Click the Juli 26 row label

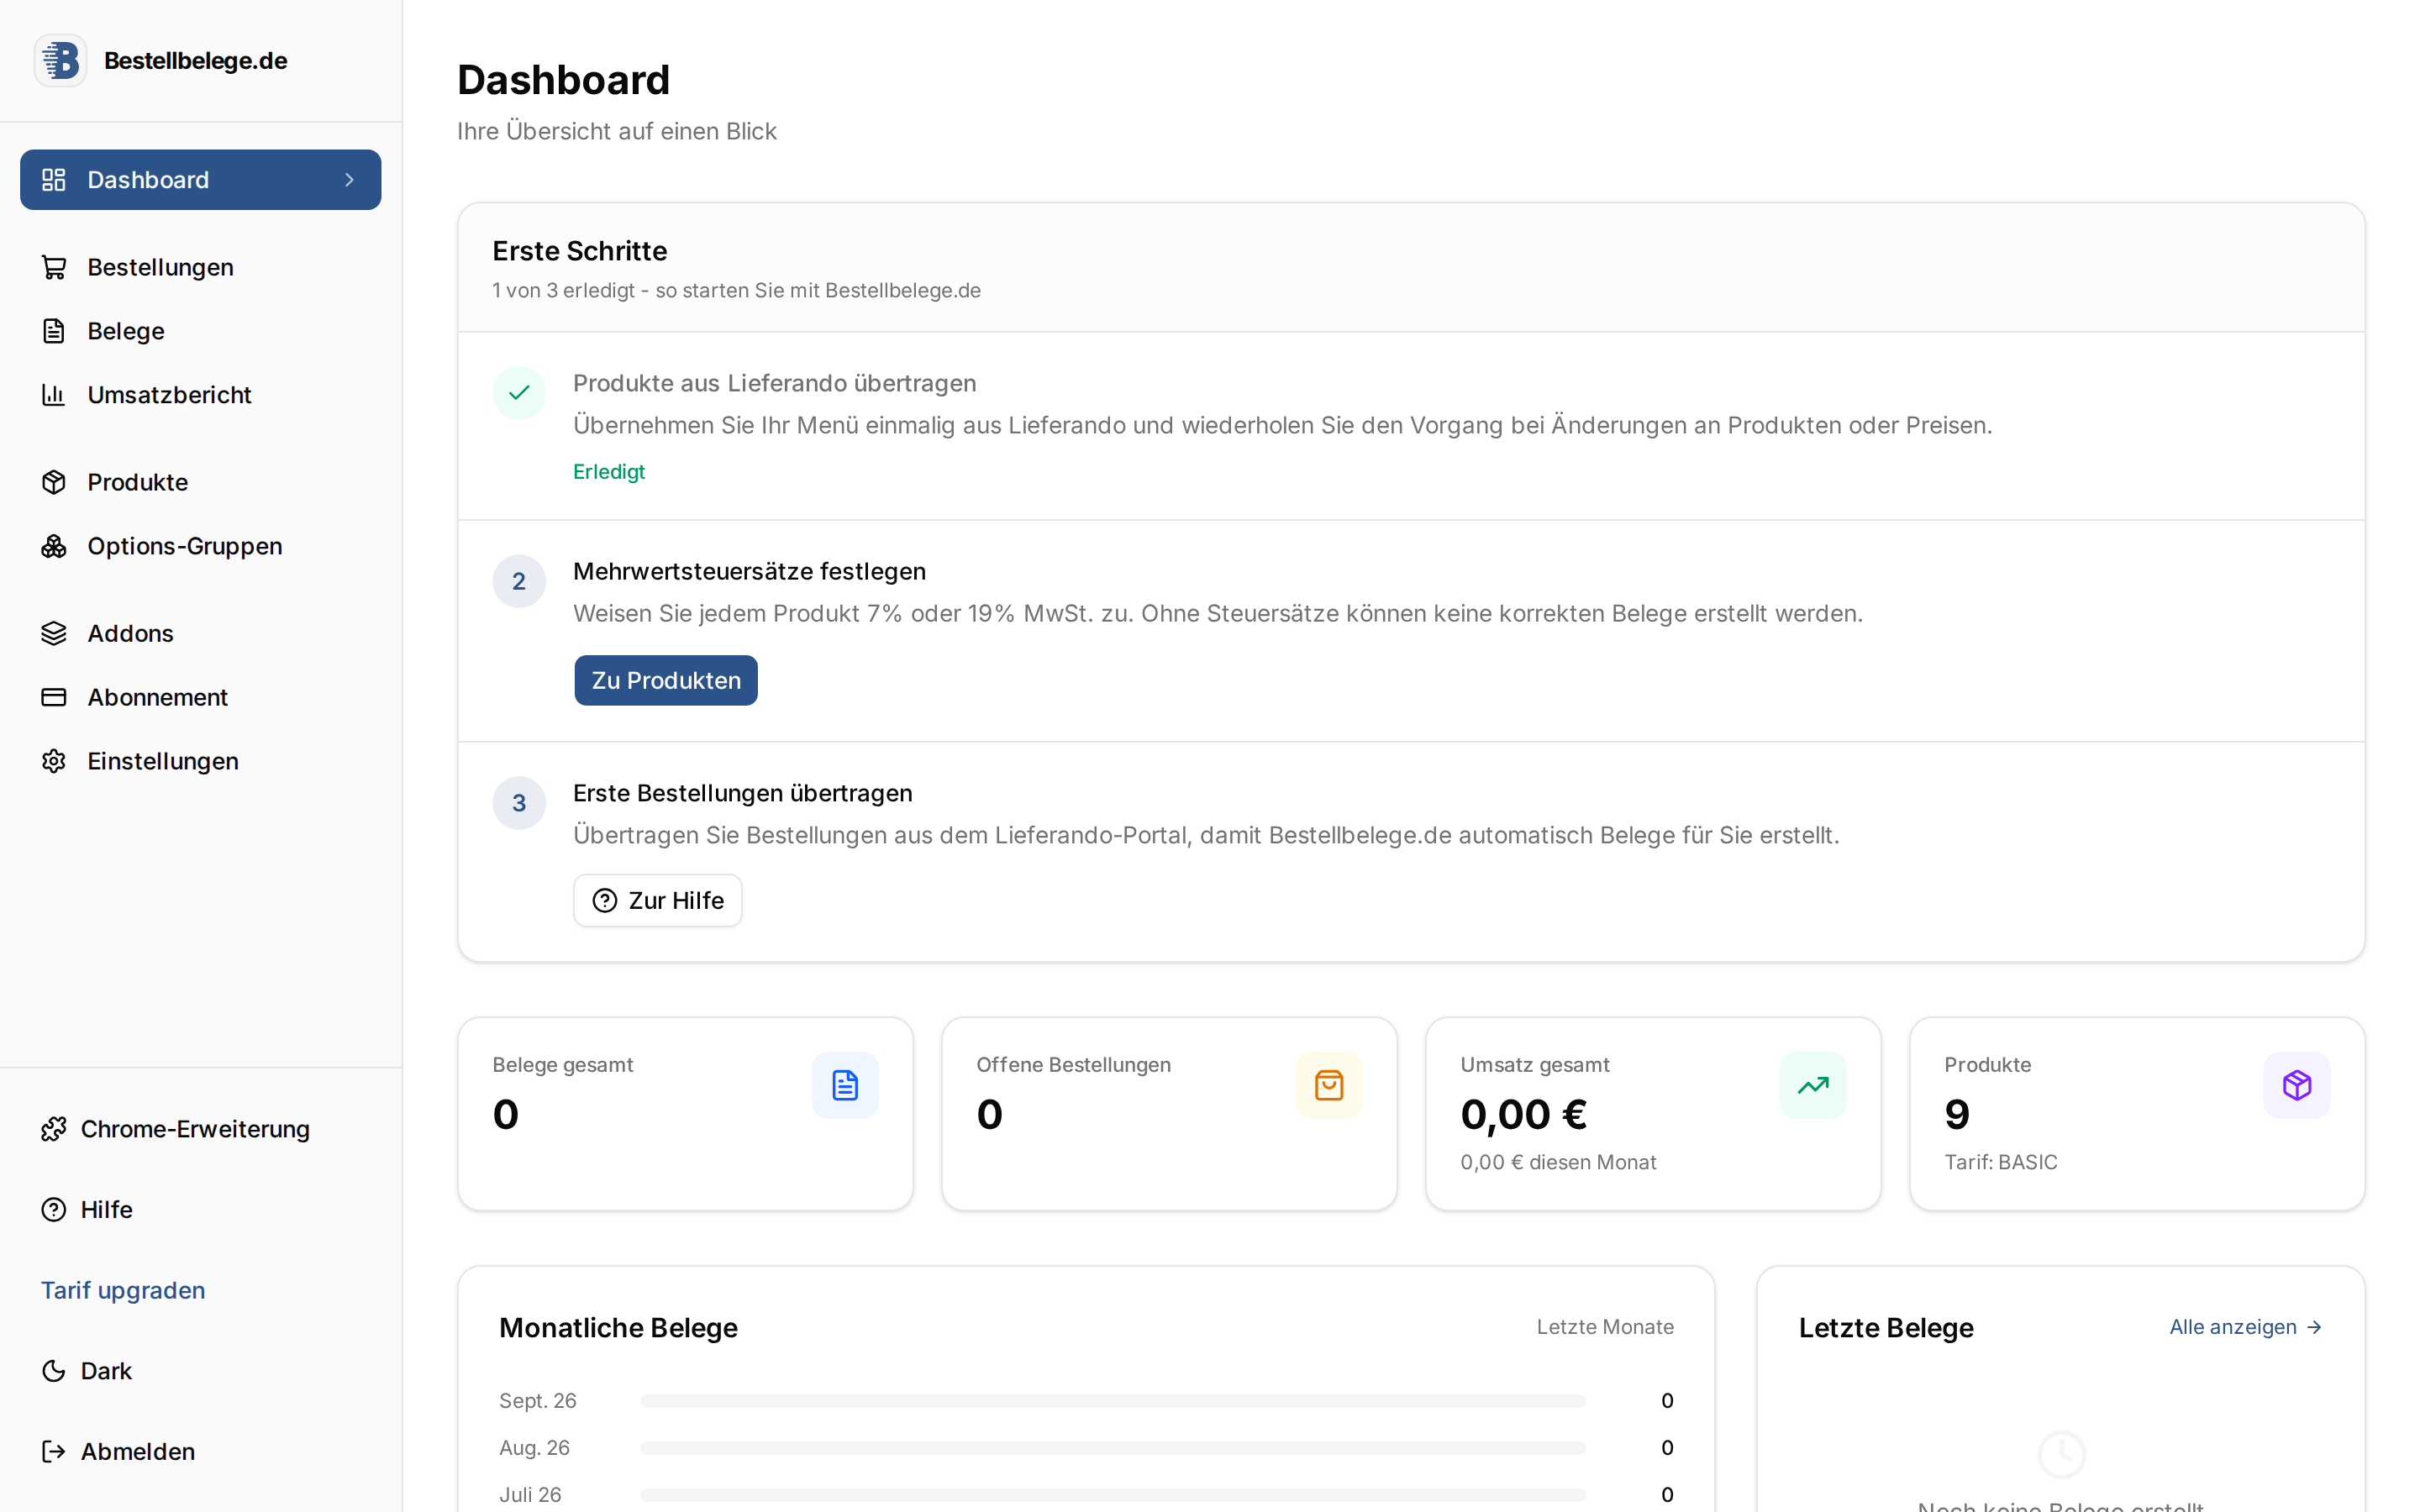pyautogui.click(x=530, y=1495)
